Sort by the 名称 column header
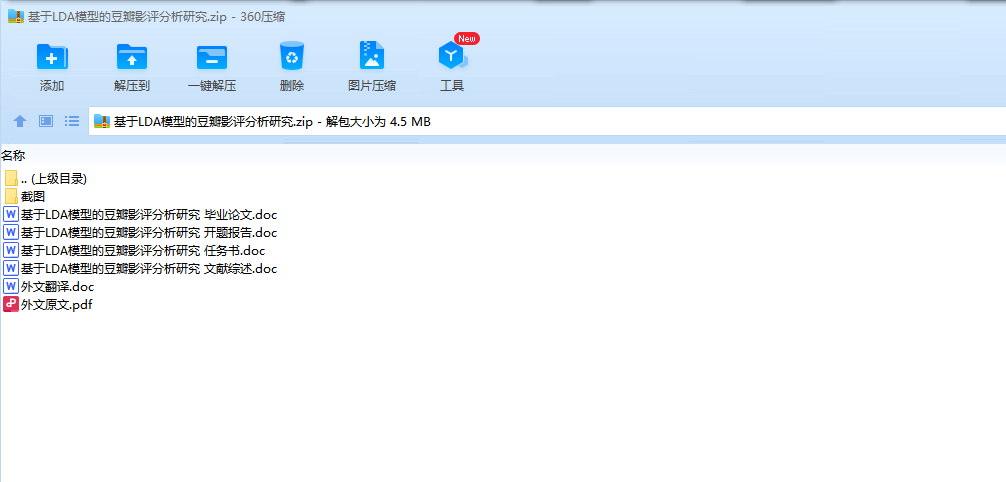This screenshot has height=482, width=1006. point(13,155)
